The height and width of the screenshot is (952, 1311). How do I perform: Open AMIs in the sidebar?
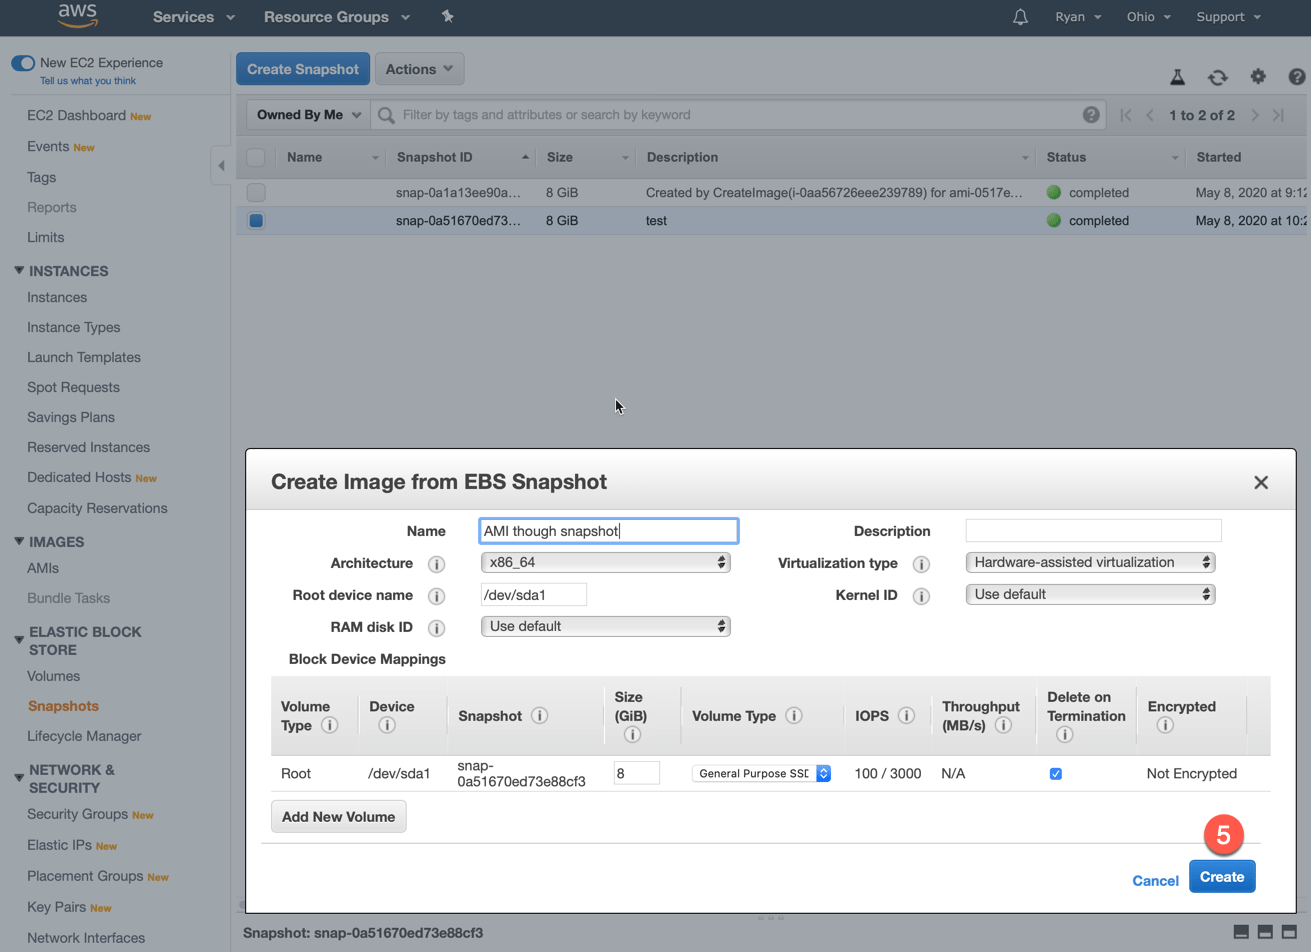pos(43,568)
